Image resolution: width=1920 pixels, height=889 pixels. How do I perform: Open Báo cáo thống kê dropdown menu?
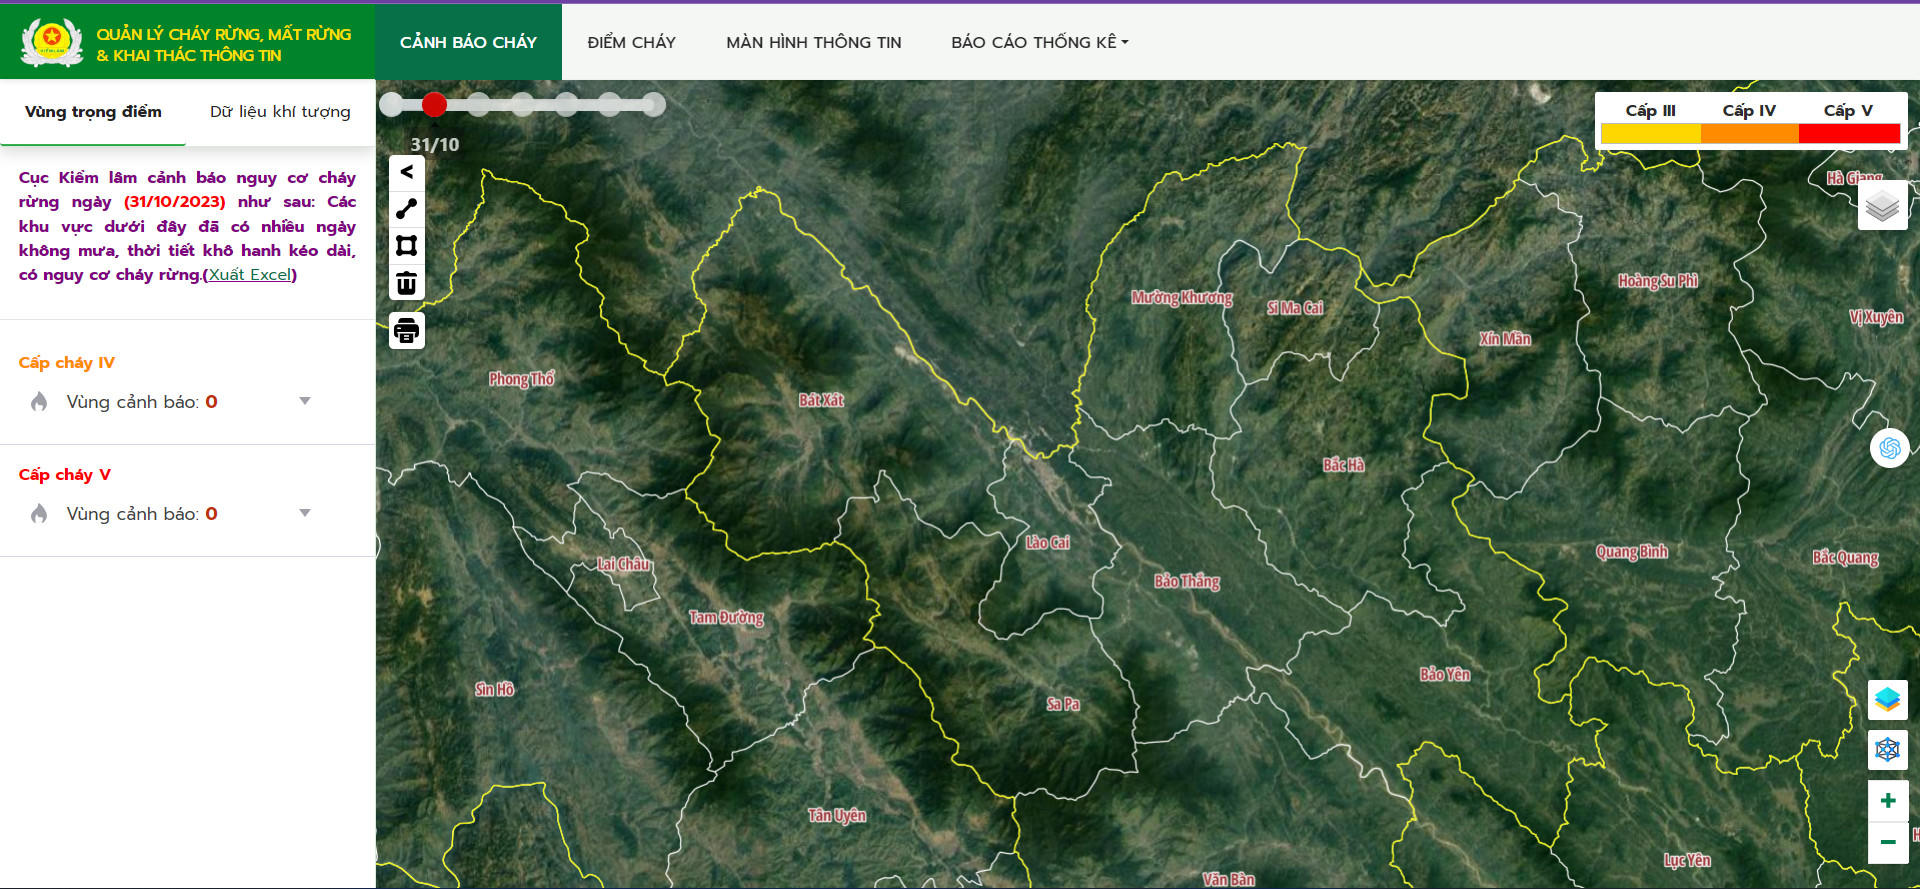click(1039, 42)
